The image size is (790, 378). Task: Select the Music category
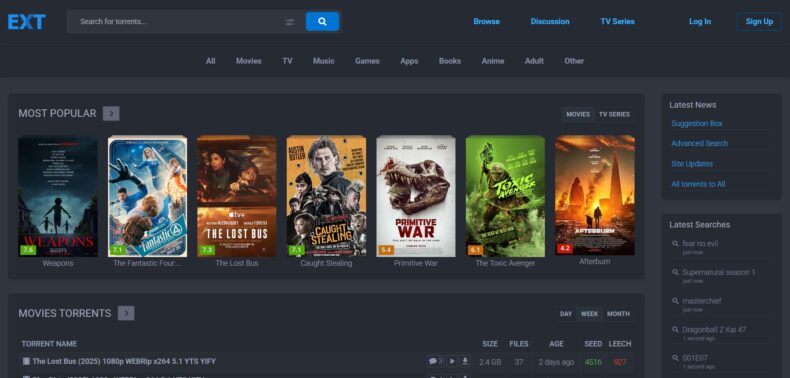tap(323, 61)
